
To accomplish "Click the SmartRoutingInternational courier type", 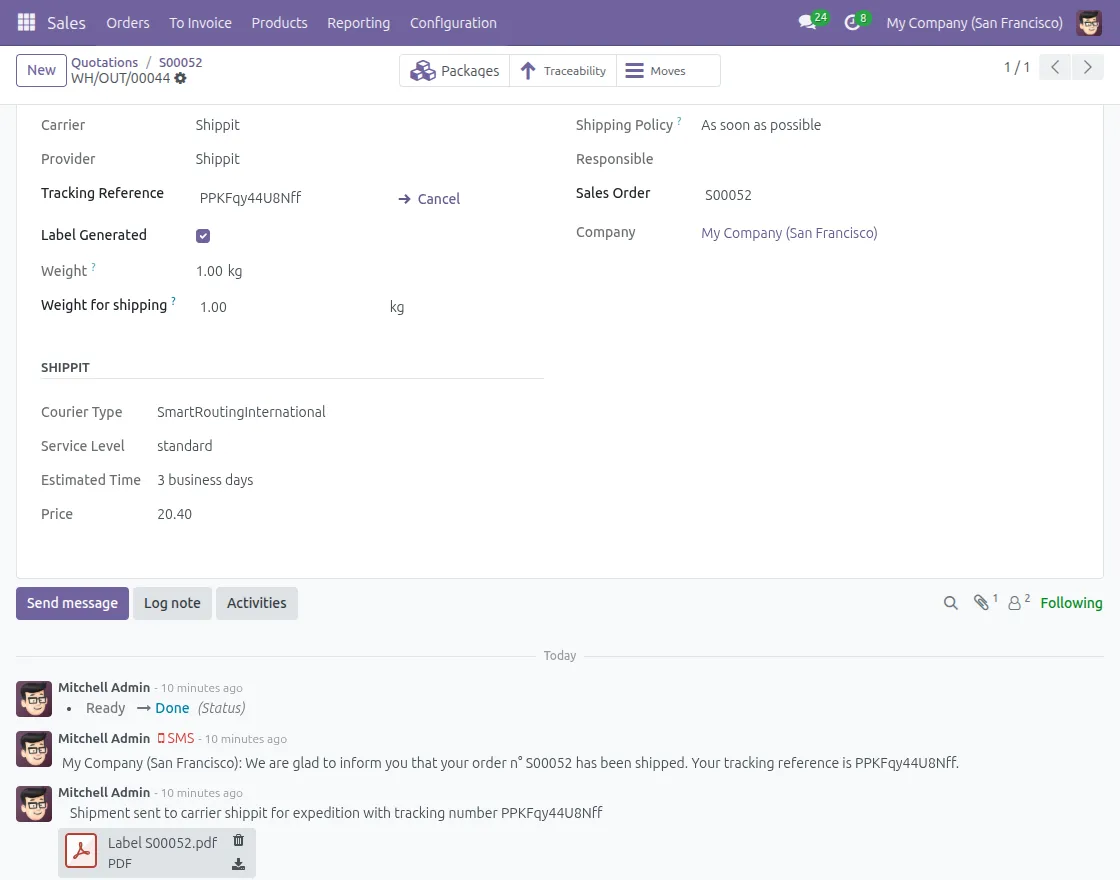I will tap(241, 412).
